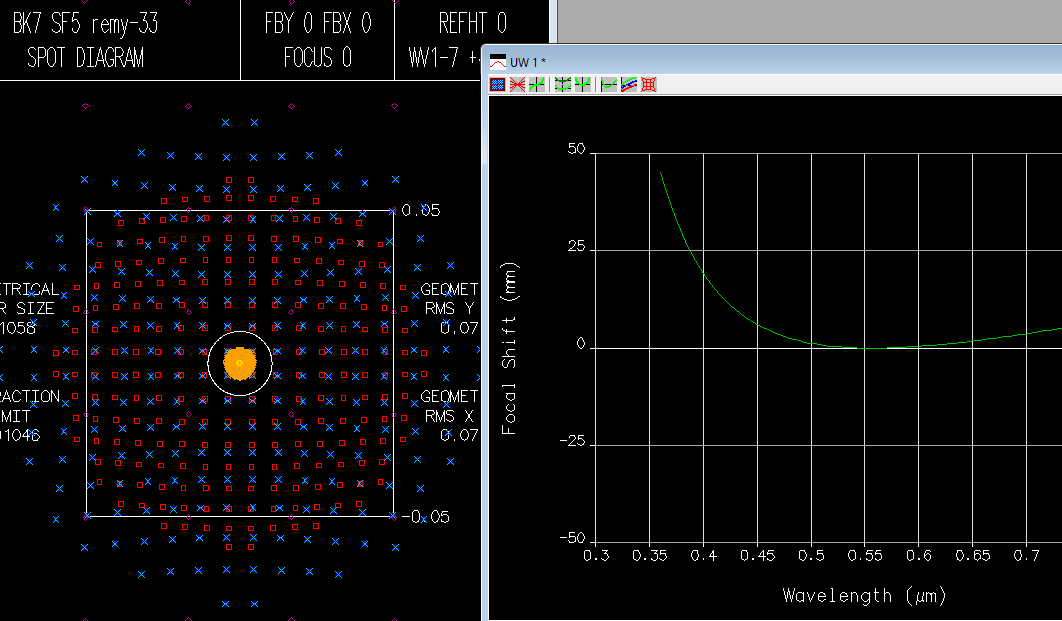1062x621 pixels.
Task: Click the 'Focal Shift (mm)' axis label
Action: coord(509,348)
